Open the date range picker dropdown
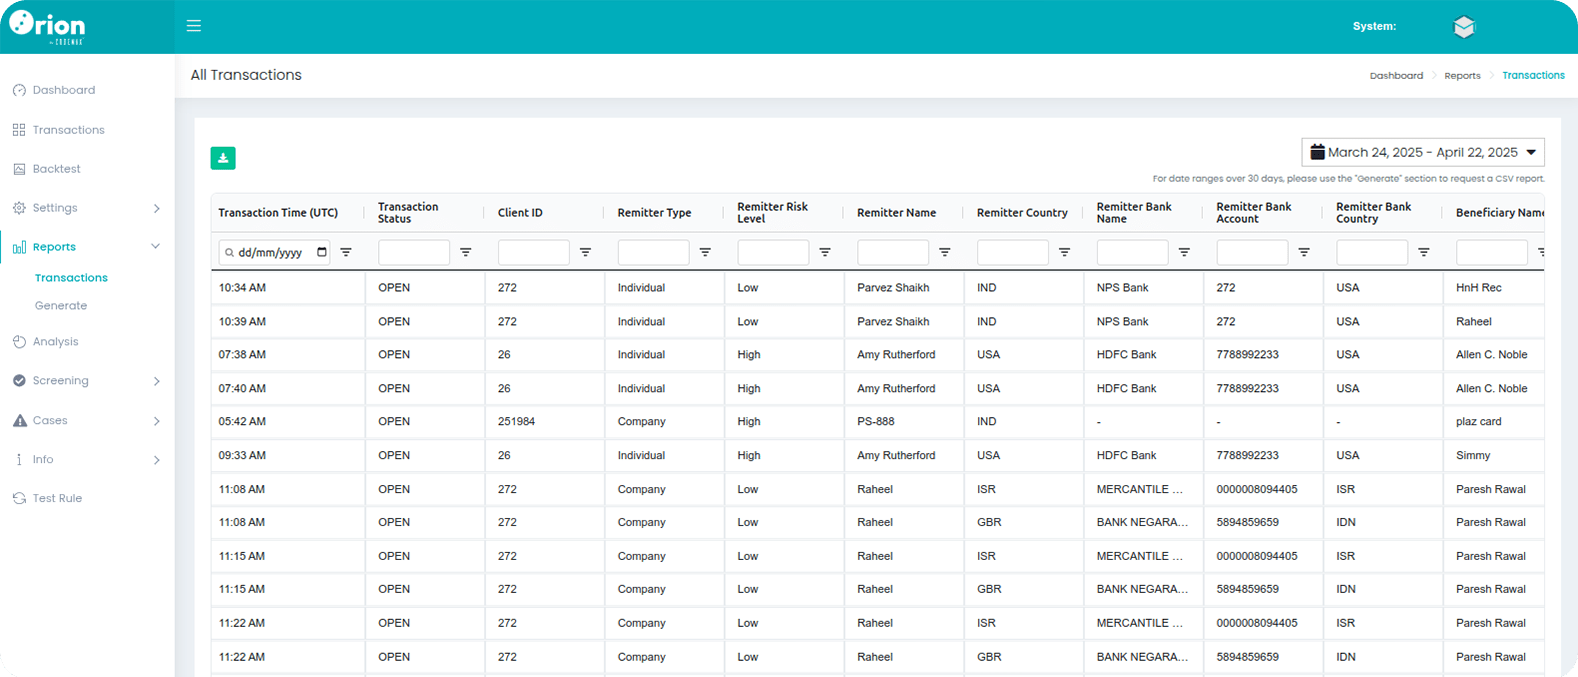 [1422, 152]
